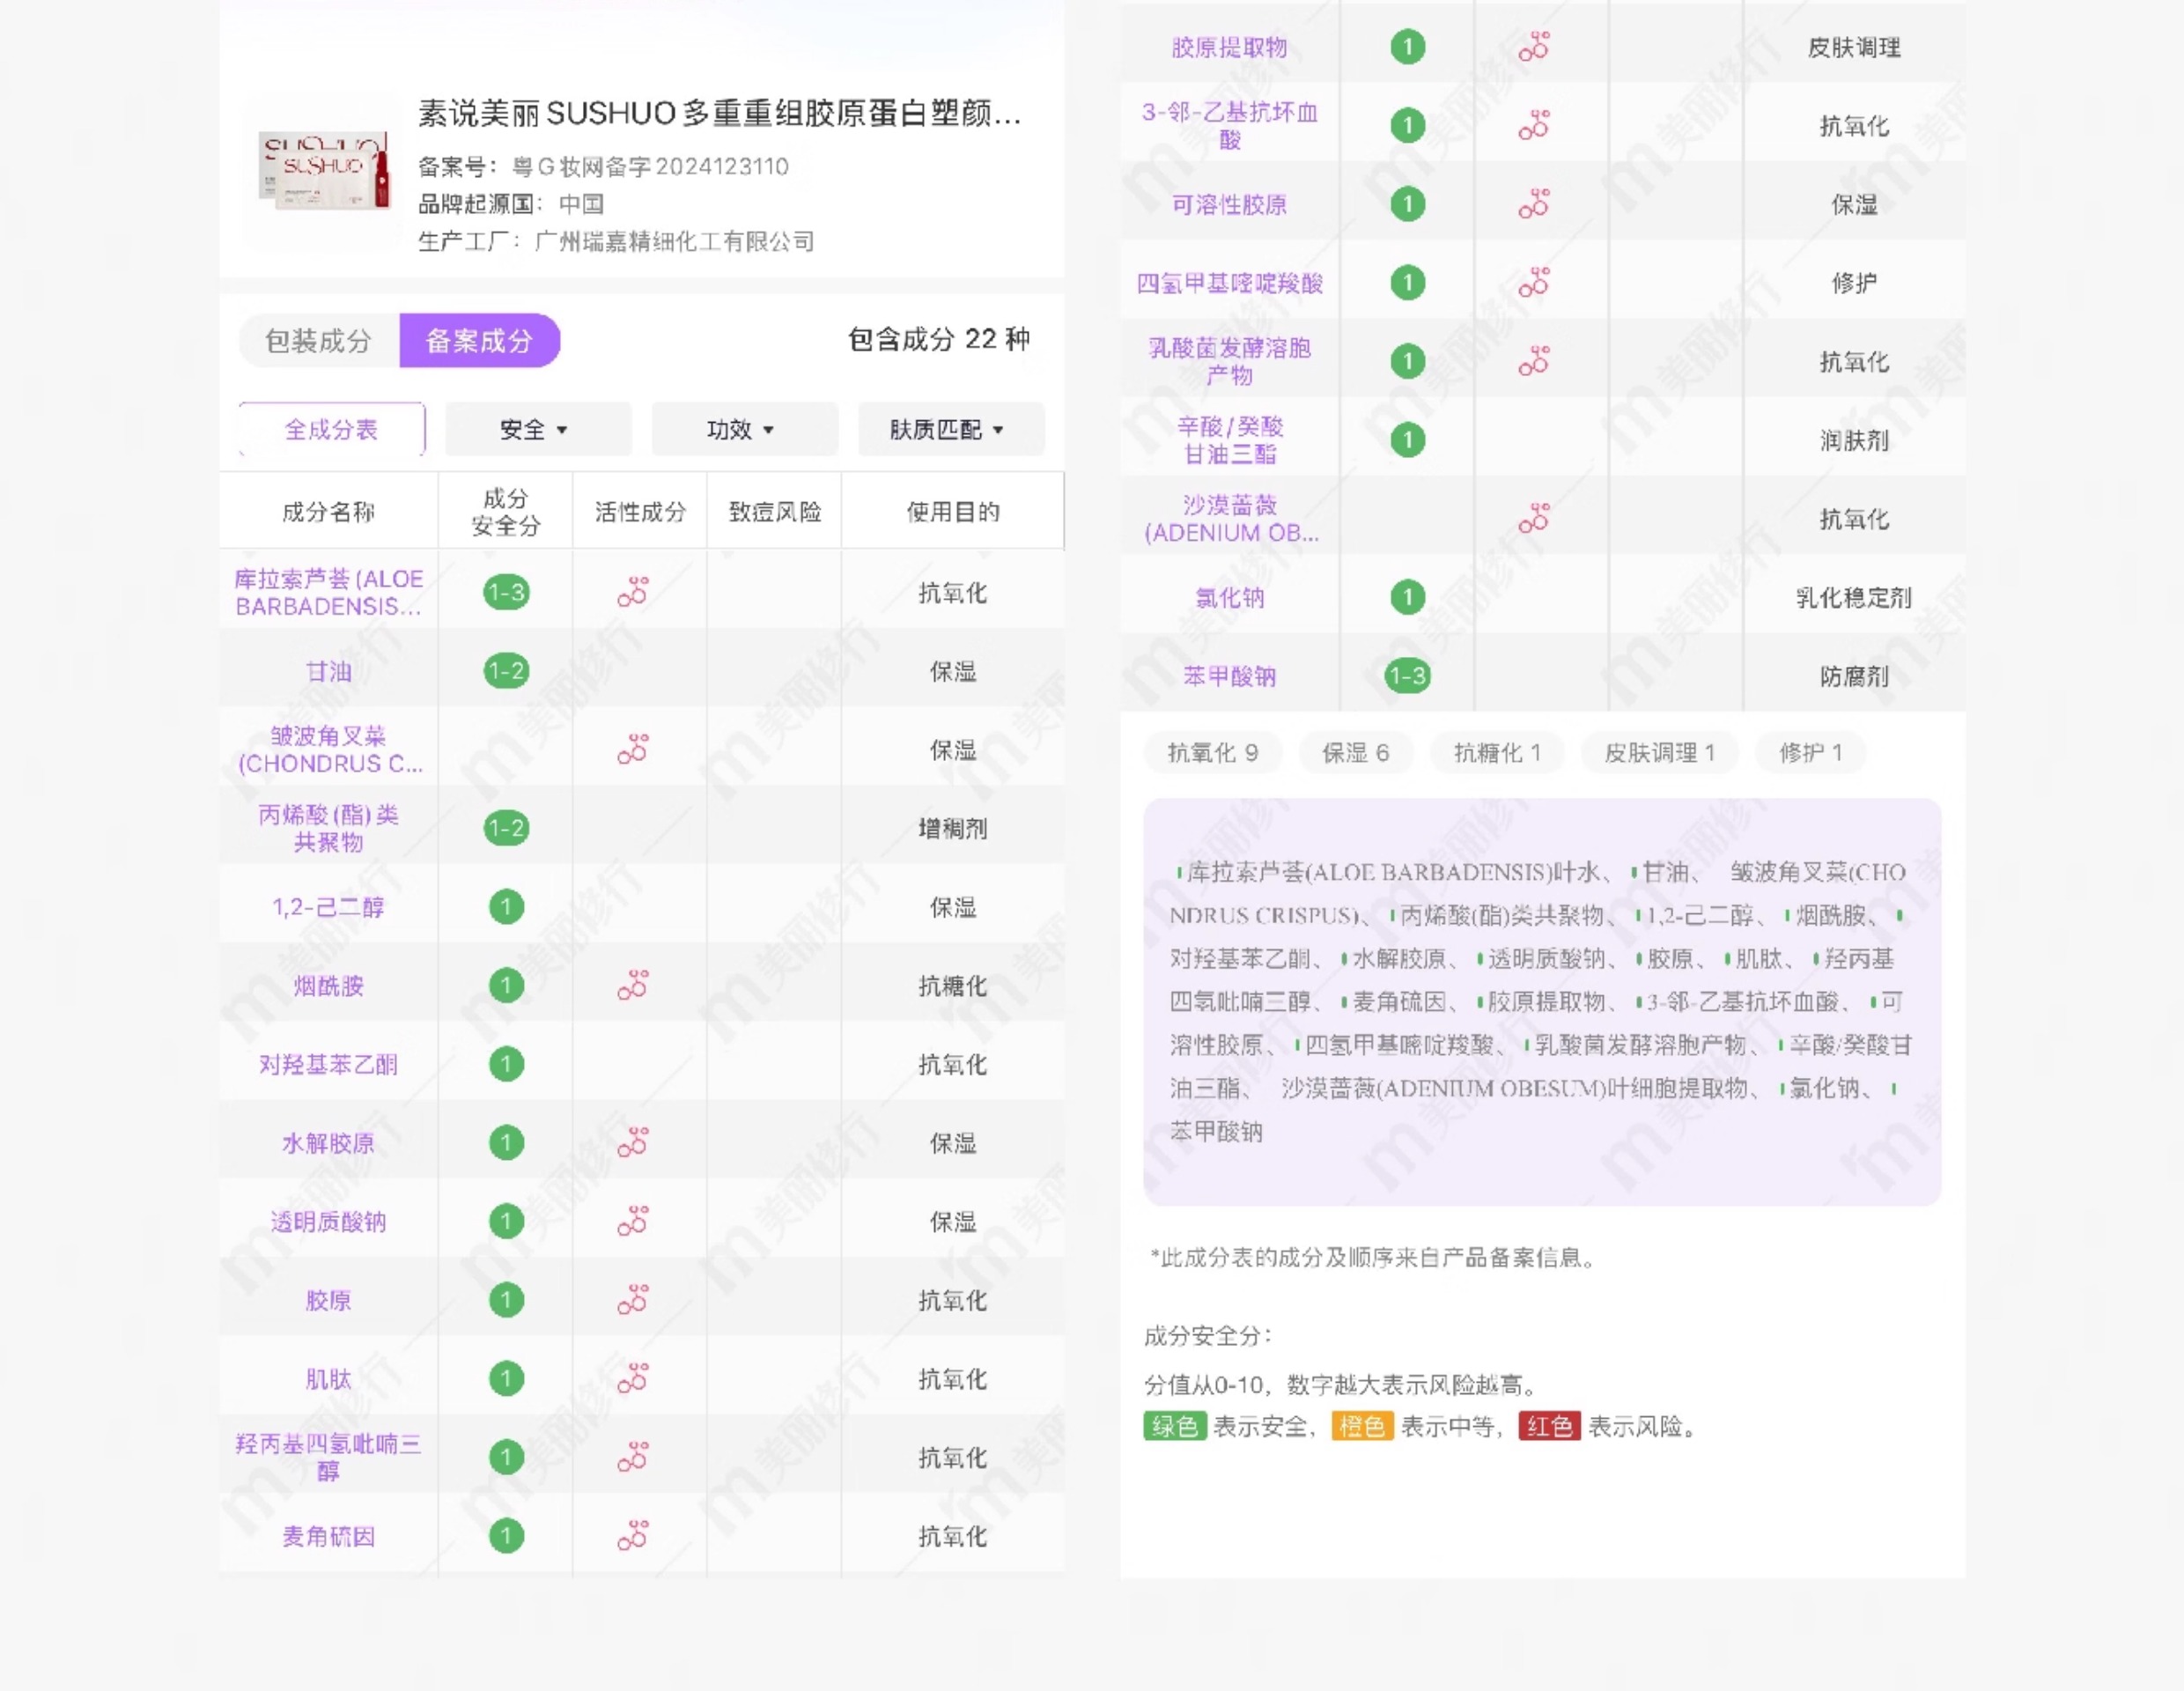Switch to 包装成分 toggle option
Image resolution: width=2184 pixels, height=1691 pixels.
319,341
